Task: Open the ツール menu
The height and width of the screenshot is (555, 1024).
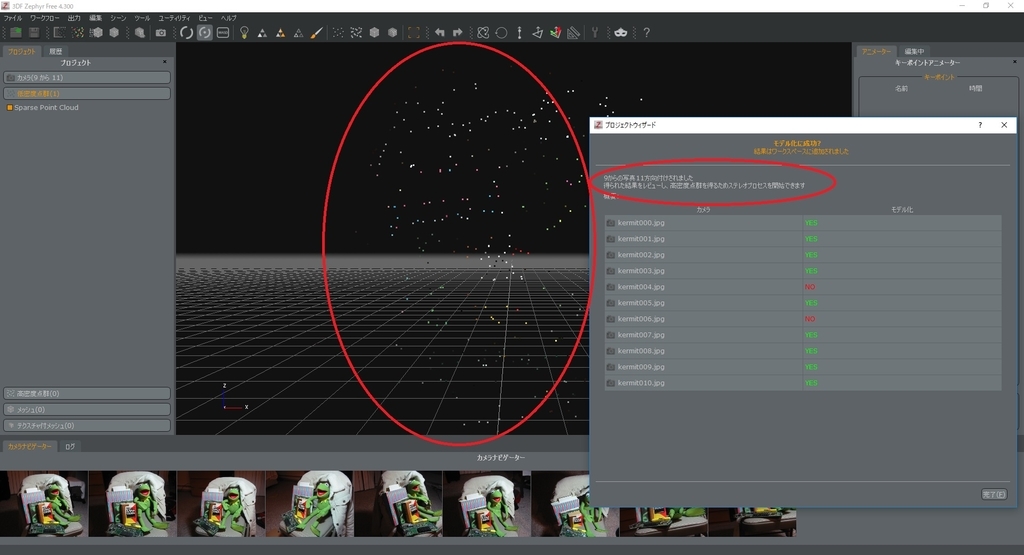Action: [142, 18]
